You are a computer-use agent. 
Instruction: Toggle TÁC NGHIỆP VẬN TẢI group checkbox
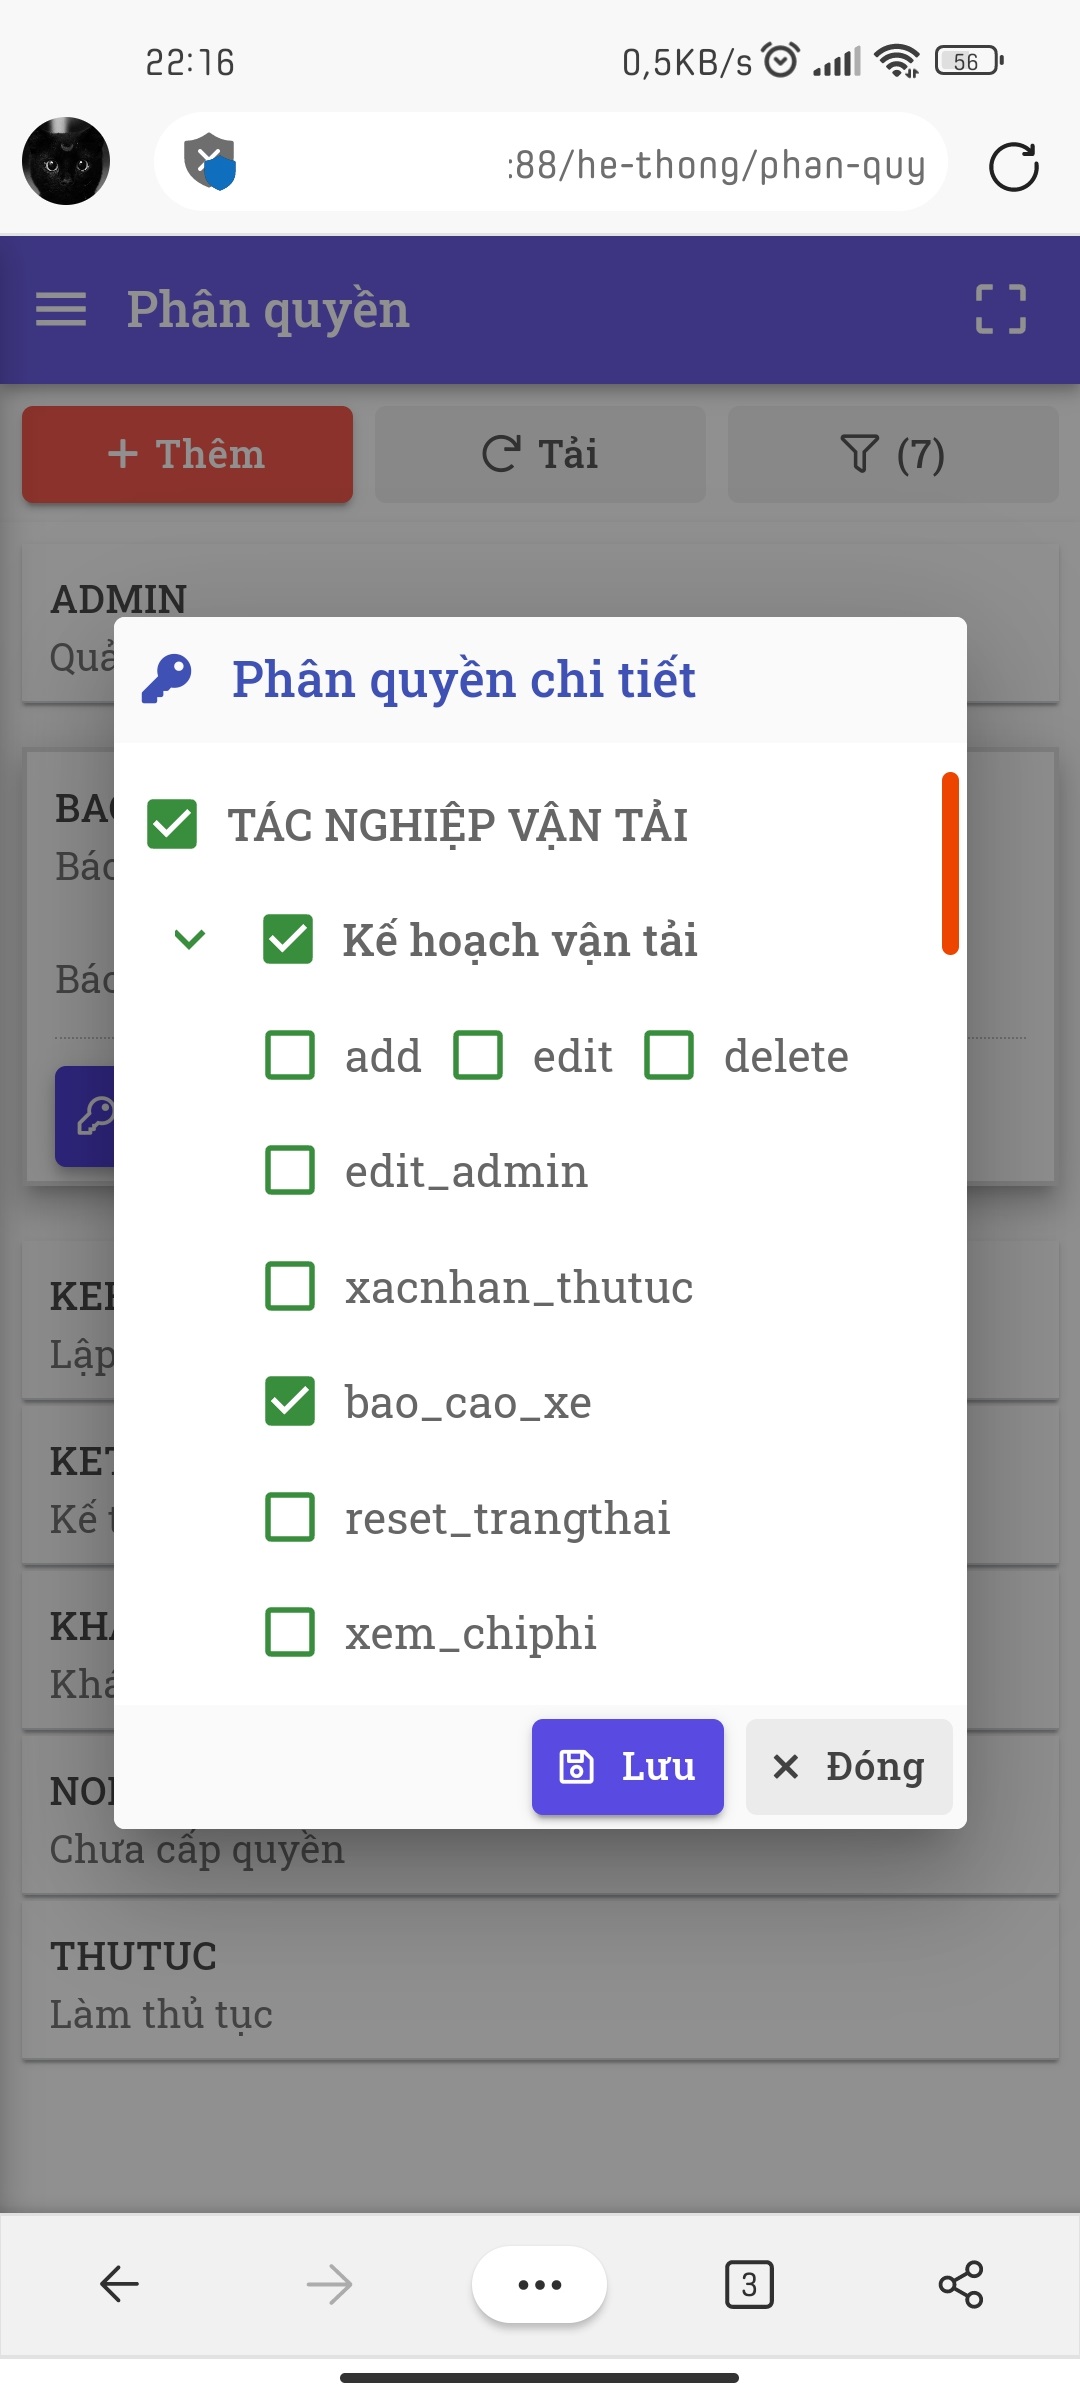pyautogui.click(x=172, y=824)
